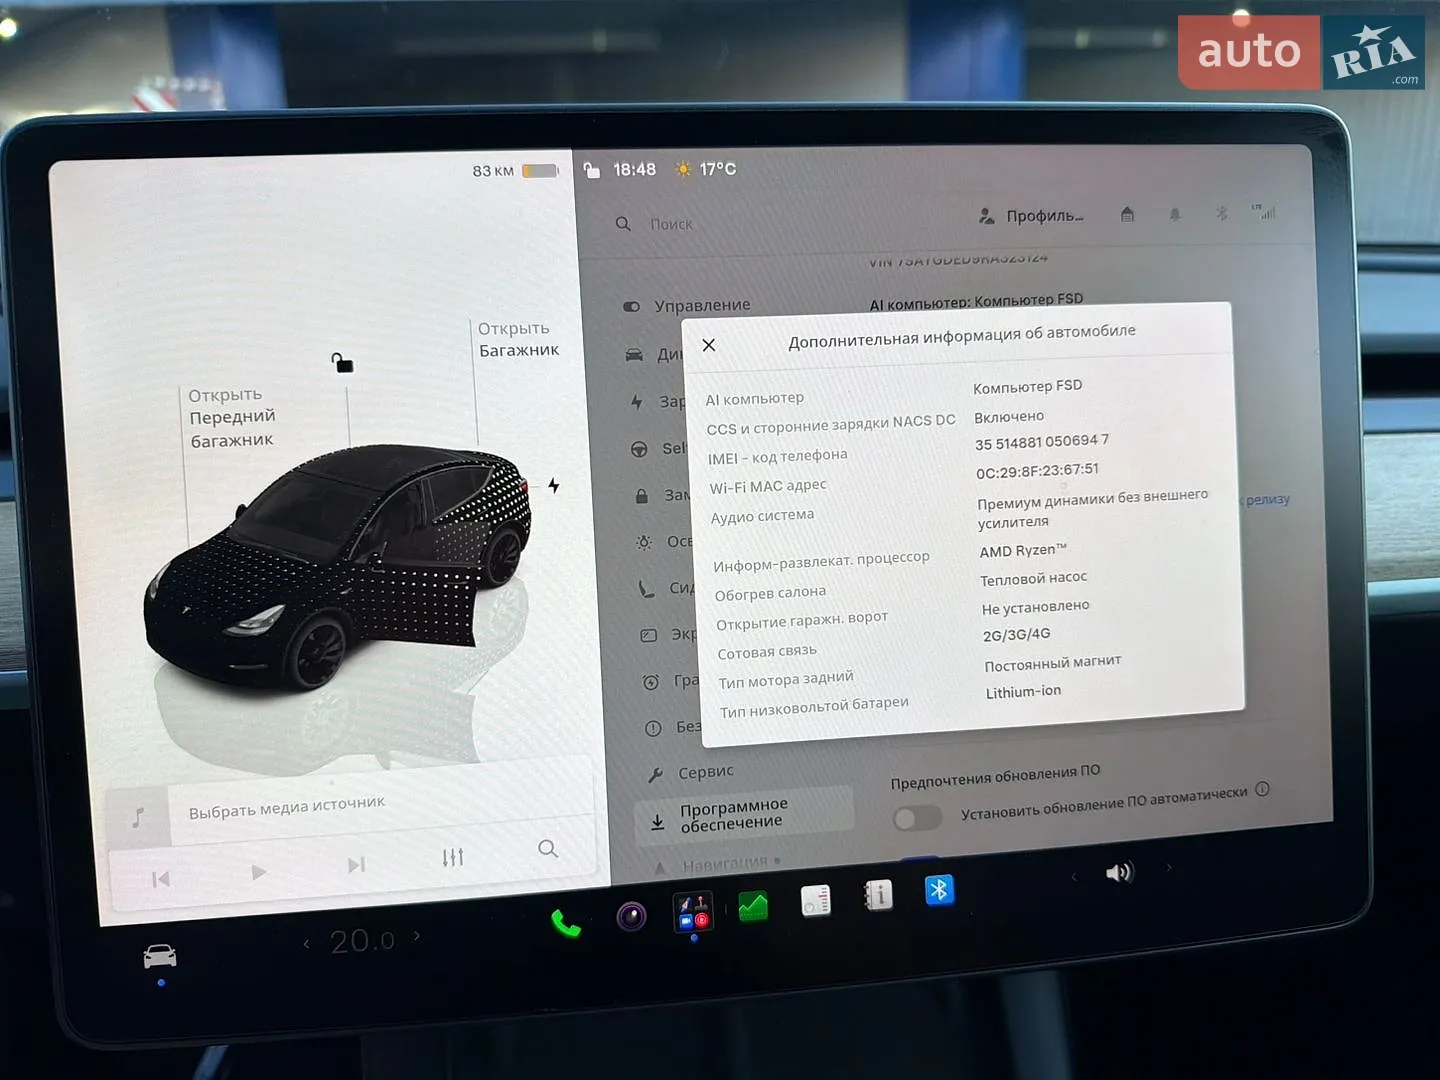Select the sidebar item with padlock icon

point(662,496)
